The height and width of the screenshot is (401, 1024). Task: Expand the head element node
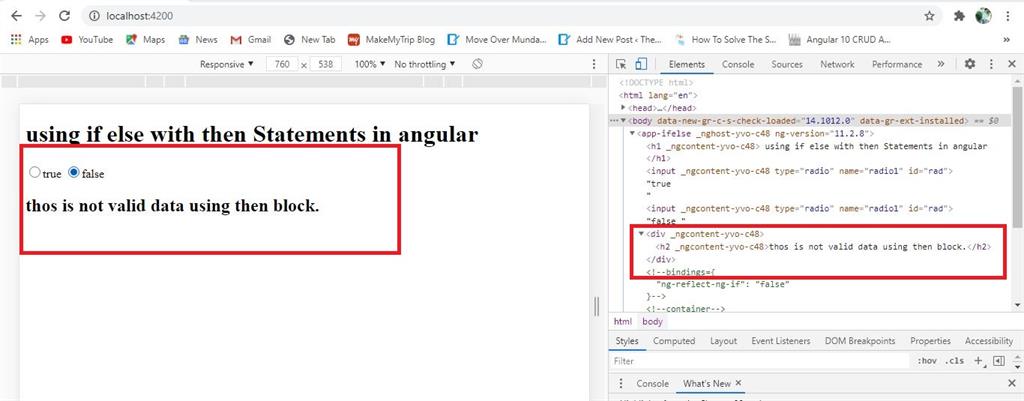pyautogui.click(x=624, y=108)
